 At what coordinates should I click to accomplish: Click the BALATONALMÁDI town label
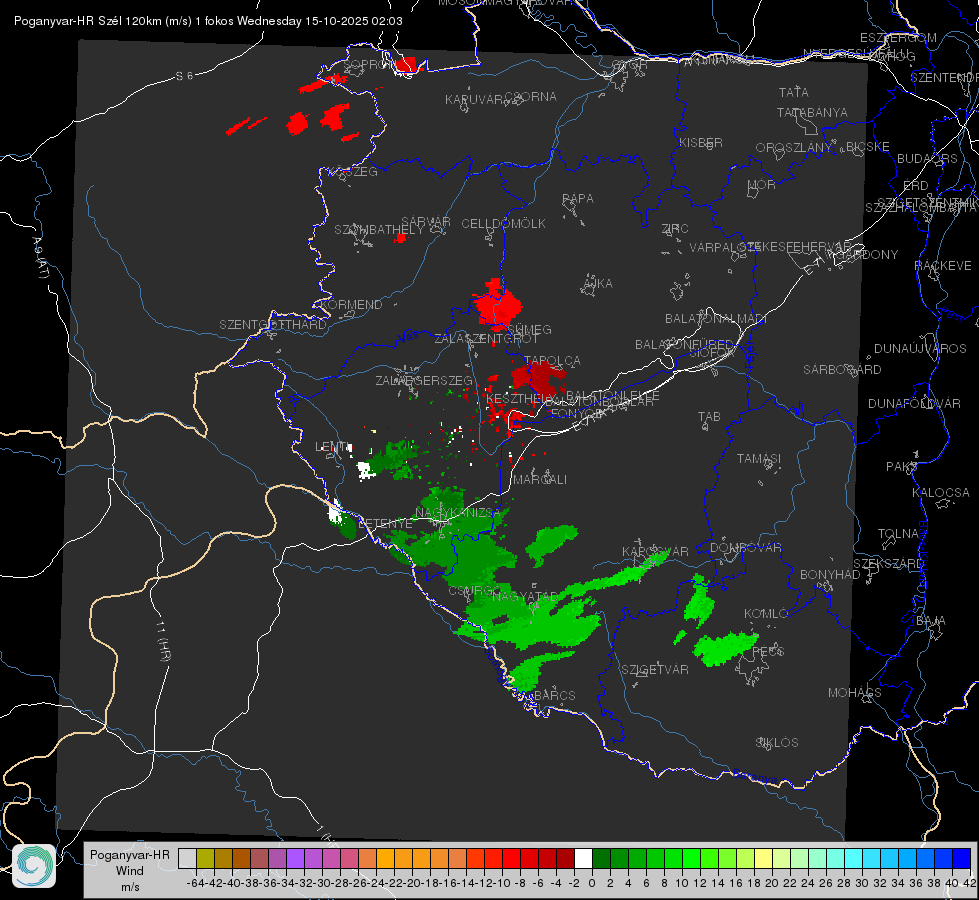716,318
